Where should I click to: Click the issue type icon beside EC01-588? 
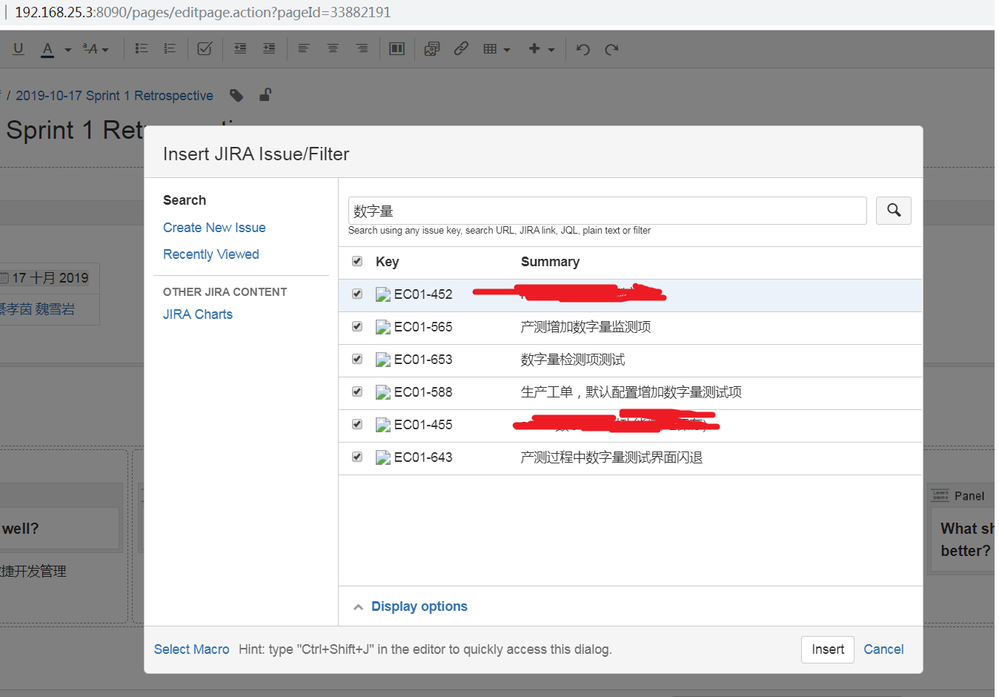coord(383,392)
